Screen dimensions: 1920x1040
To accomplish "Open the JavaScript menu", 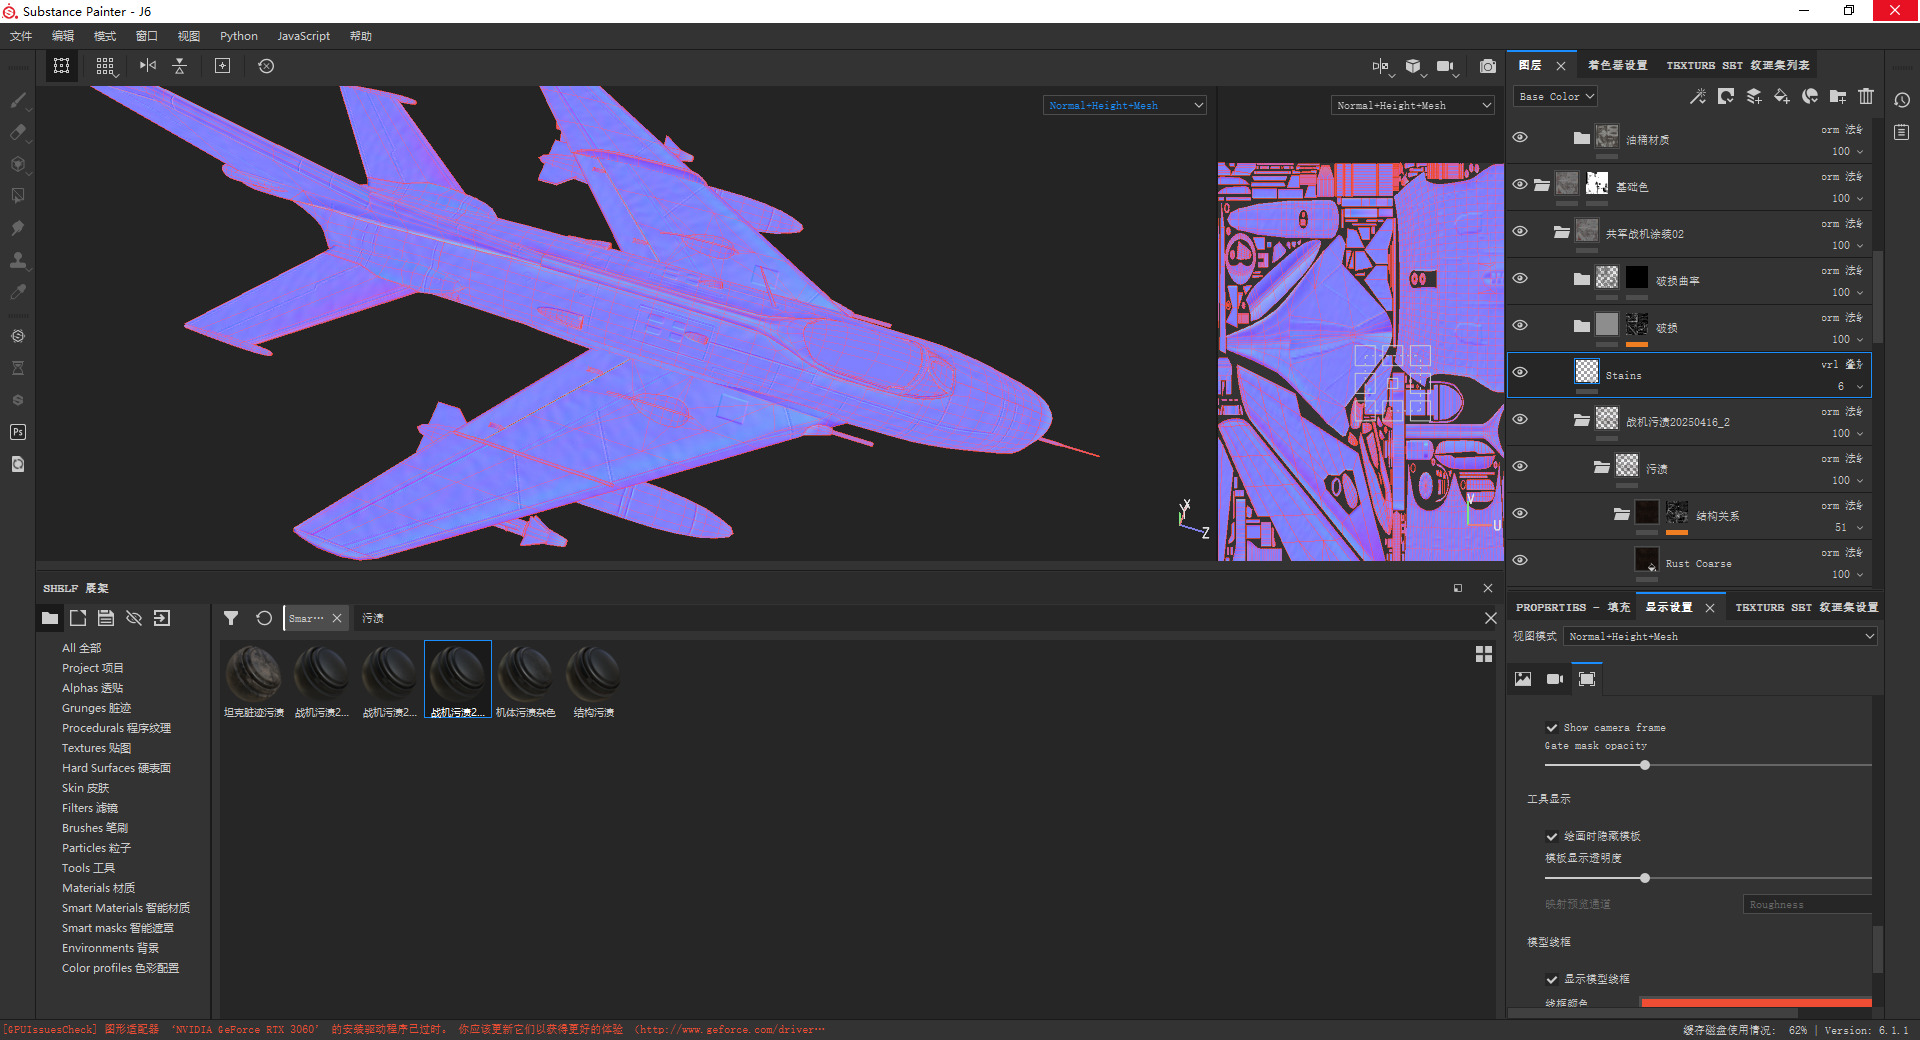I will tap(303, 36).
